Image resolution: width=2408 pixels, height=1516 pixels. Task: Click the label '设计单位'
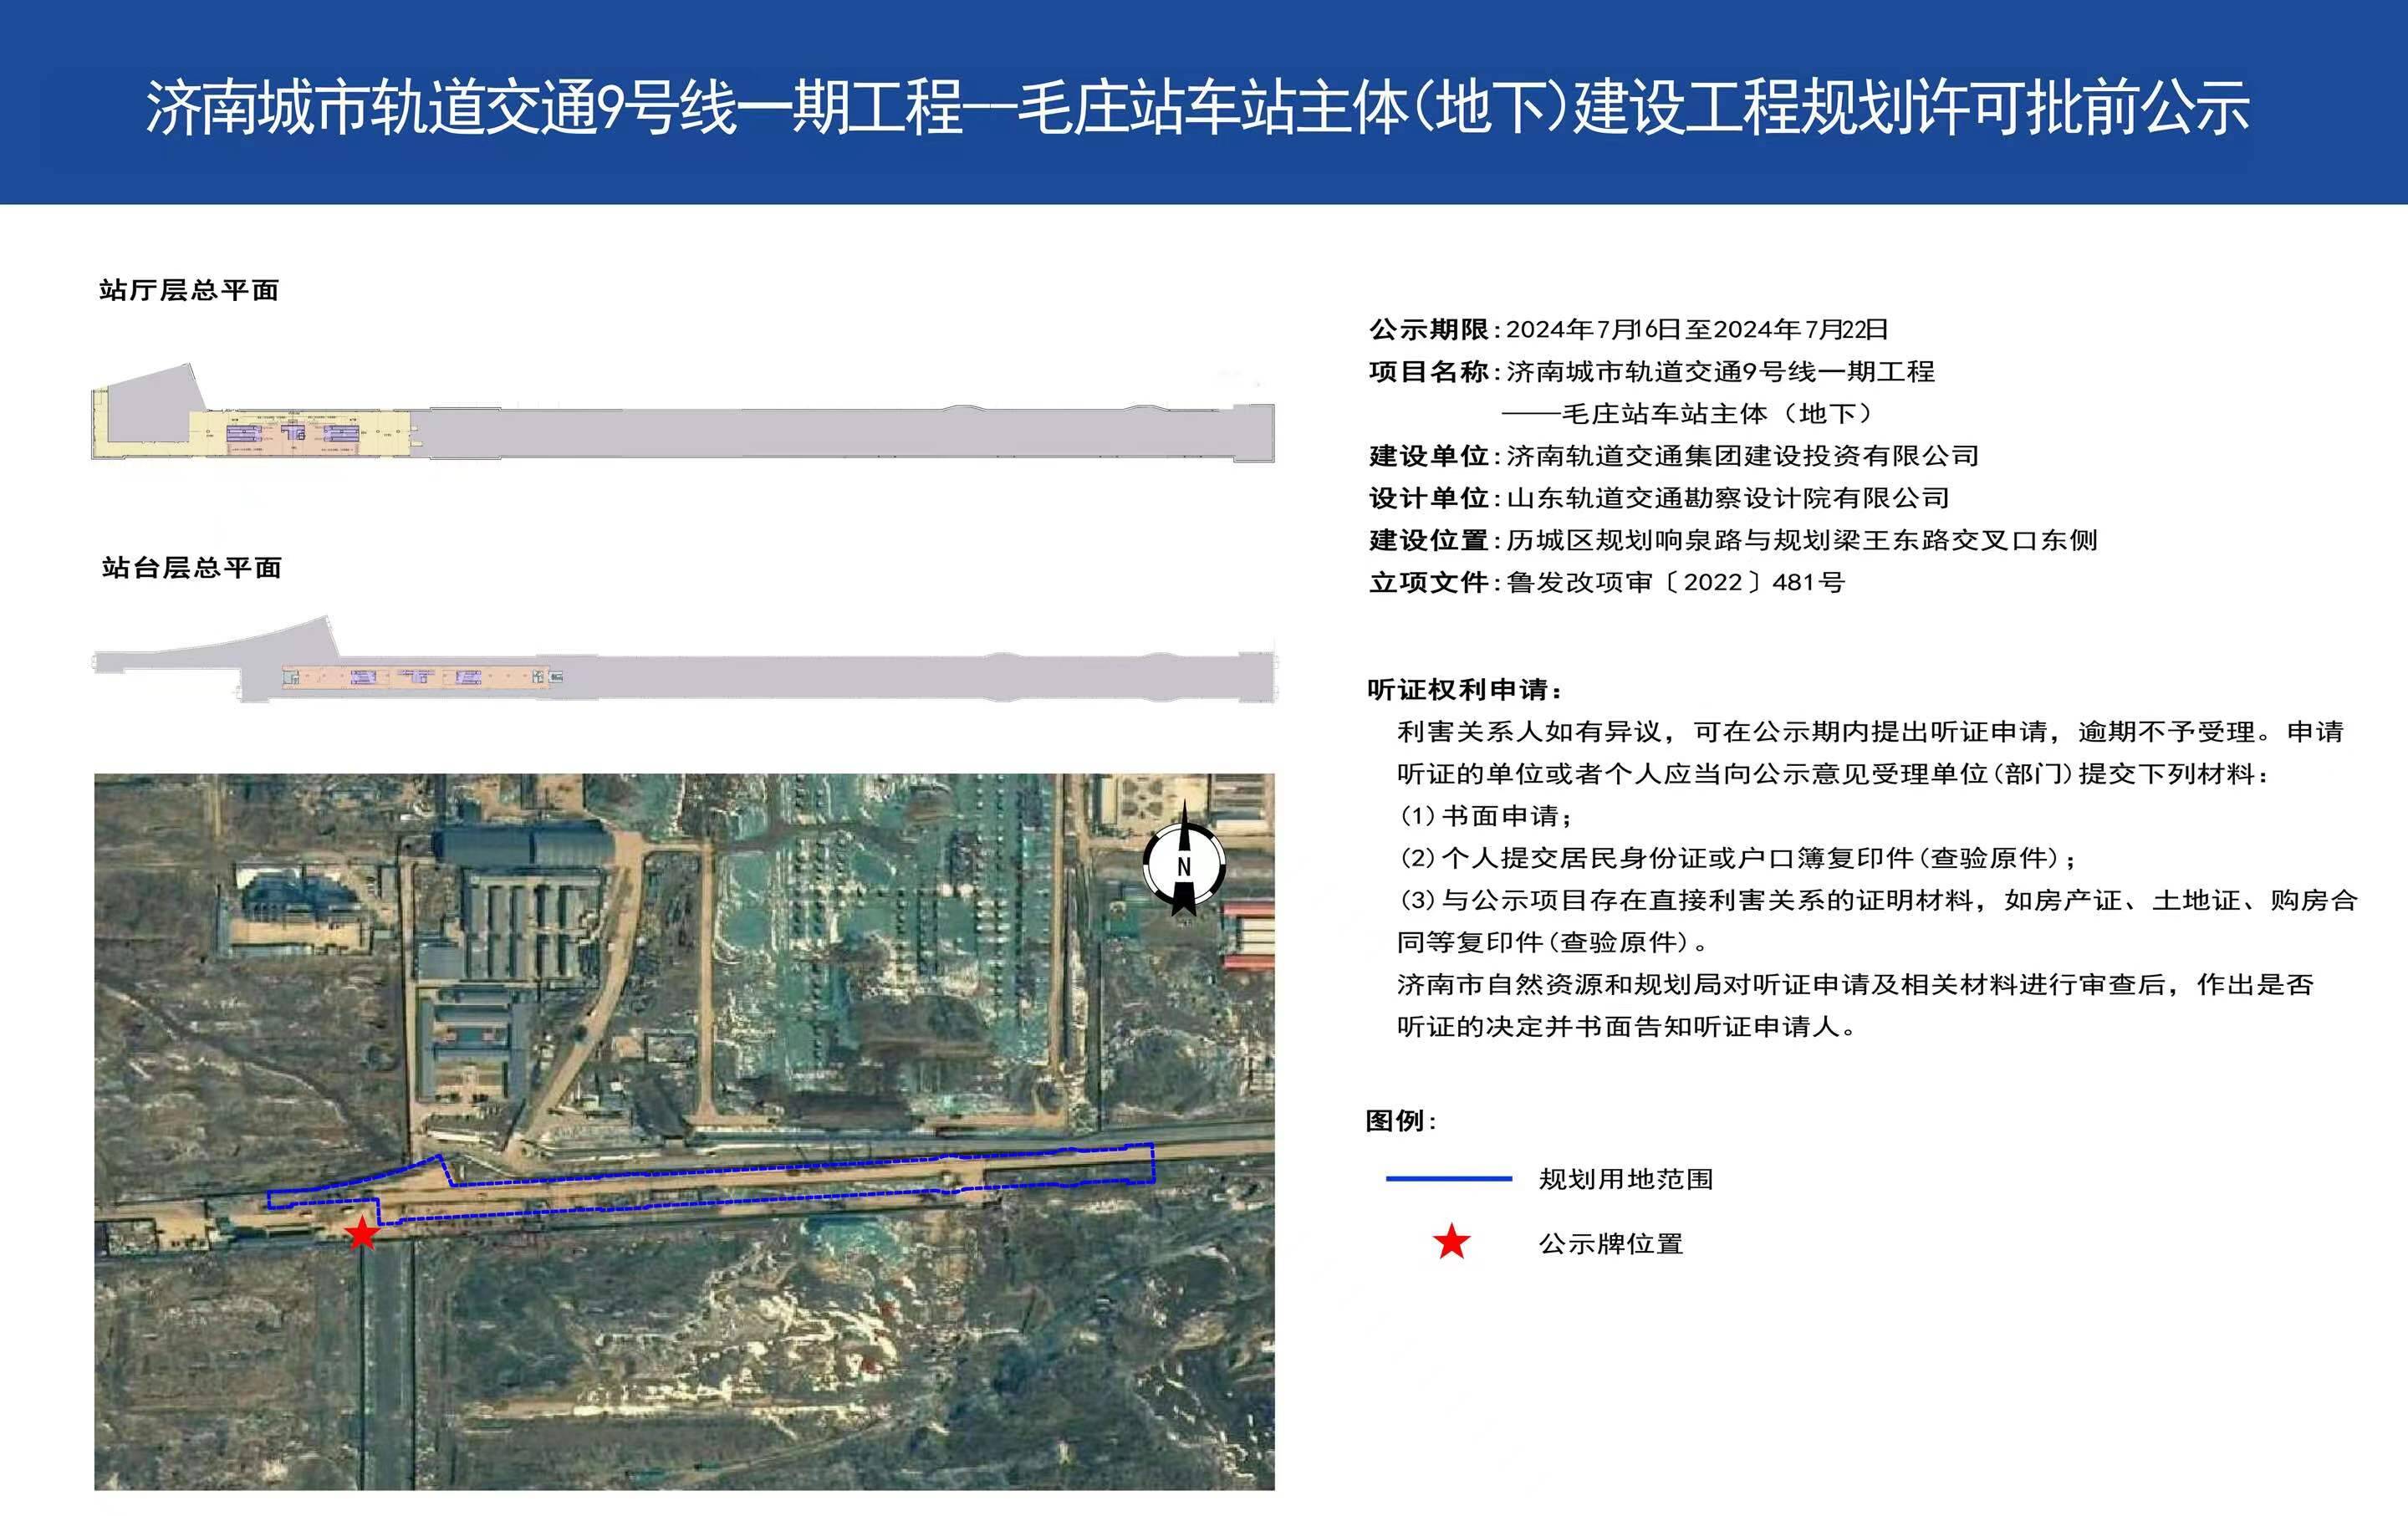1429,498
